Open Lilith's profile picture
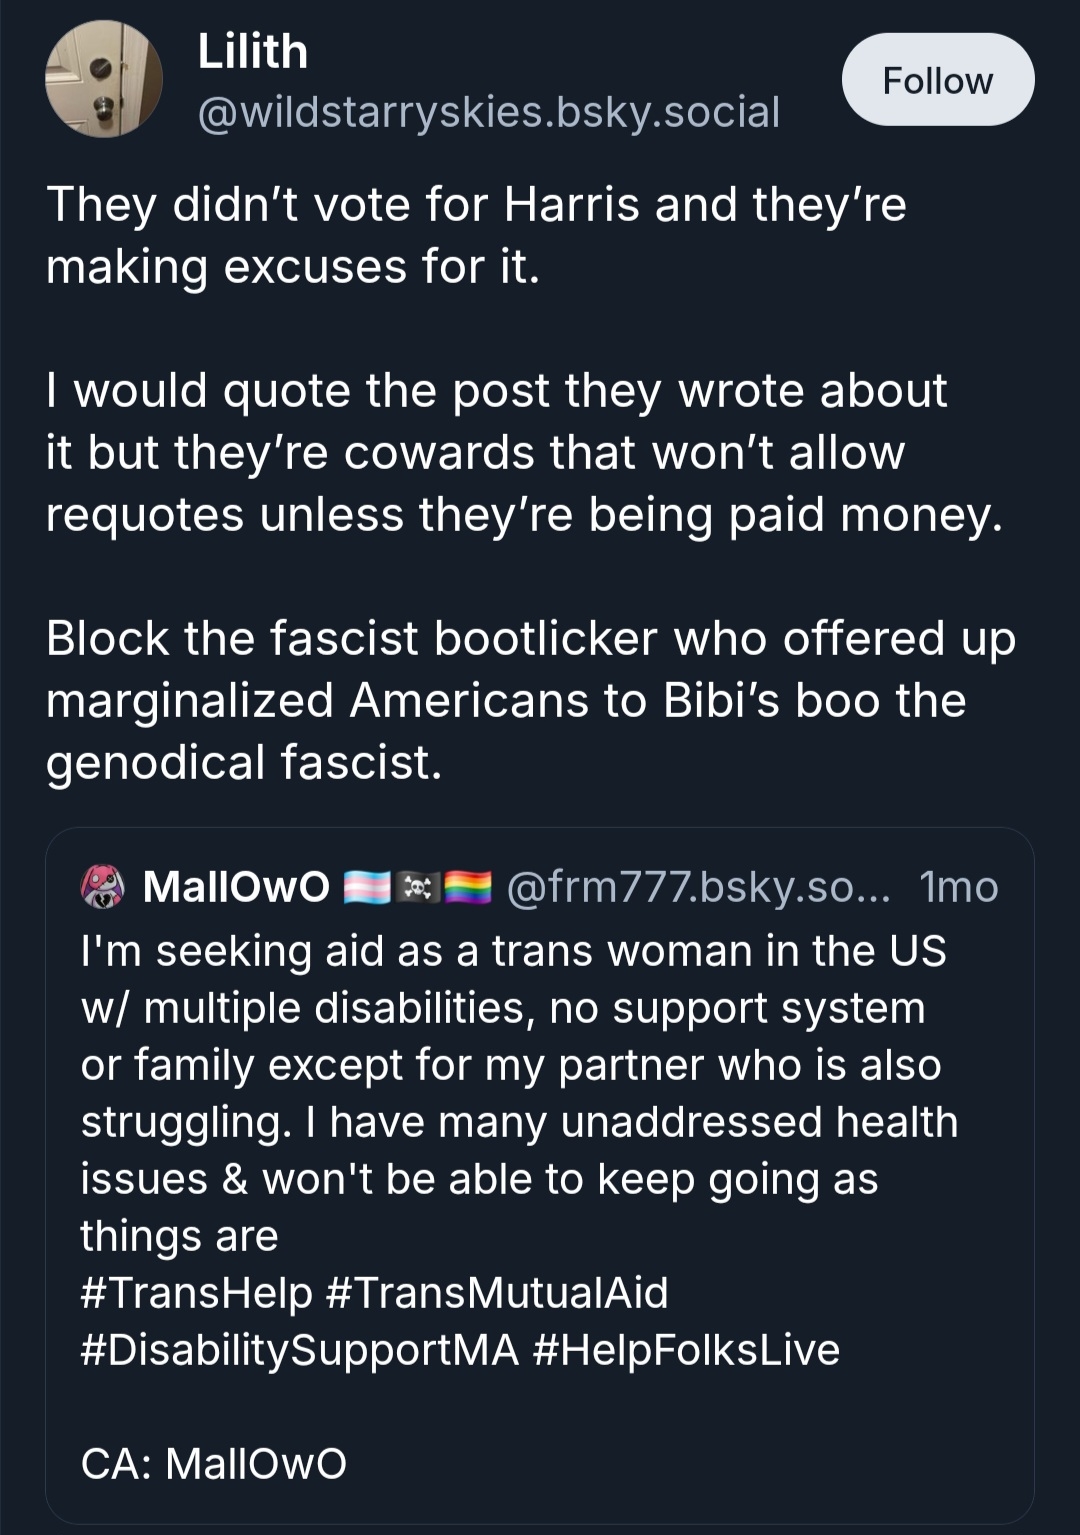Image resolution: width=1080 pixels, height=1535 pixels. point(104,79)
